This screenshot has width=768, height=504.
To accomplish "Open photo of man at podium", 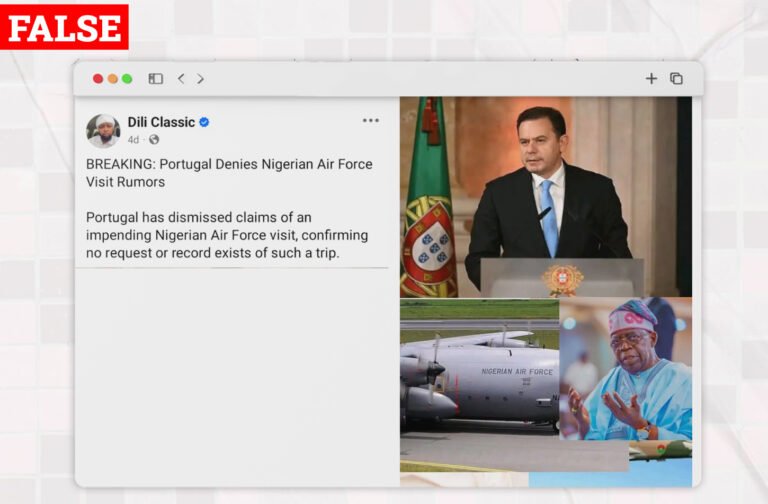I will tap(546, 197).
